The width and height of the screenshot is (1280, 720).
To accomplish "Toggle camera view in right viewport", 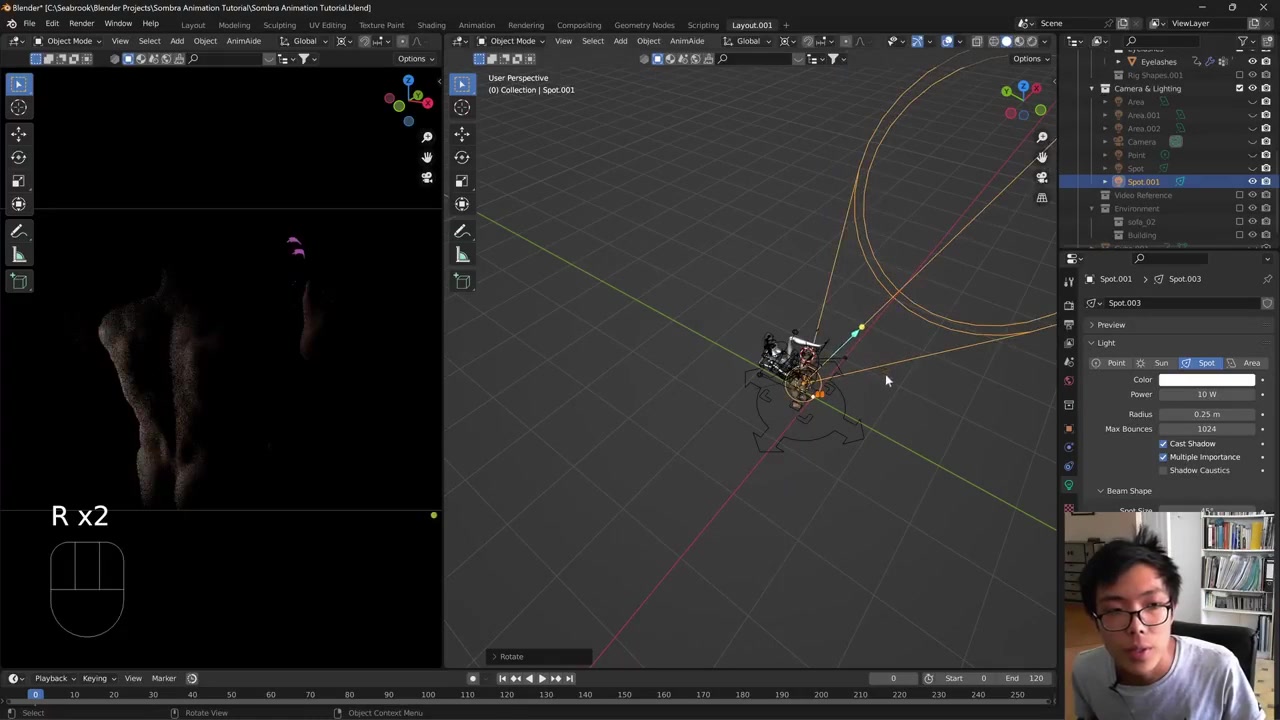I will [1042, 177].
